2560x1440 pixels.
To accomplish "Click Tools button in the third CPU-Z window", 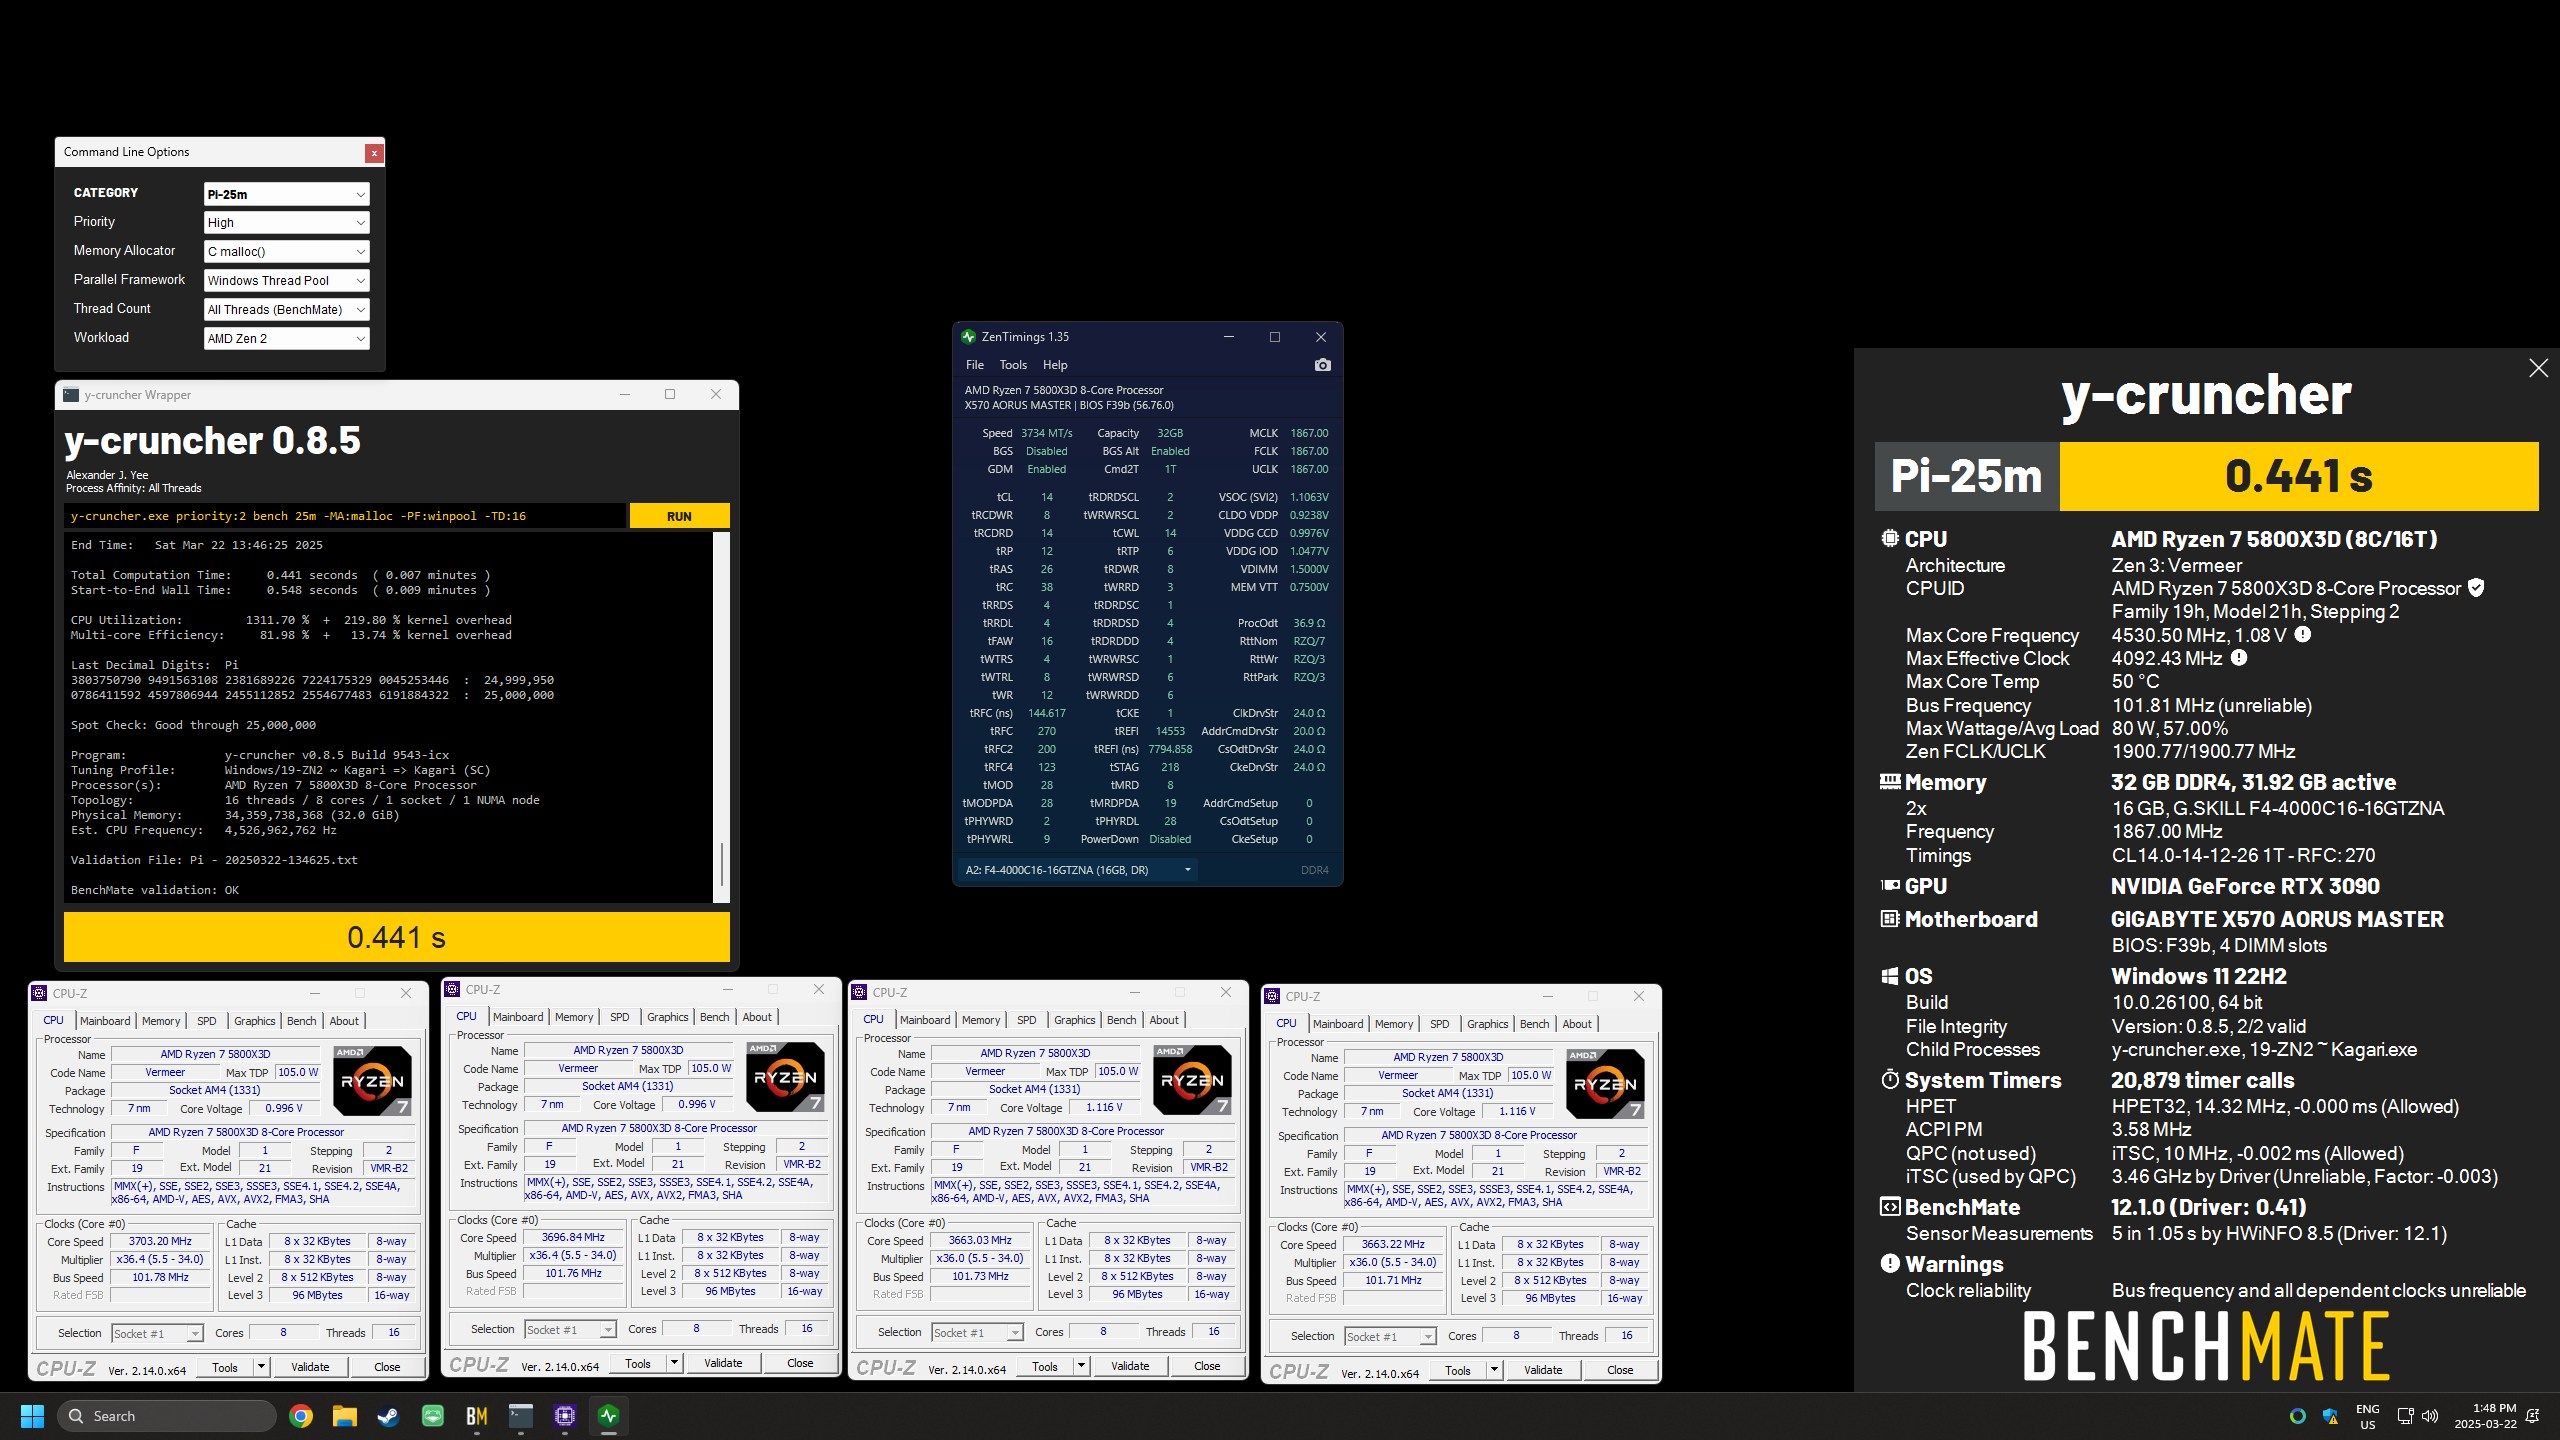I will [x=1045, y=1366].
